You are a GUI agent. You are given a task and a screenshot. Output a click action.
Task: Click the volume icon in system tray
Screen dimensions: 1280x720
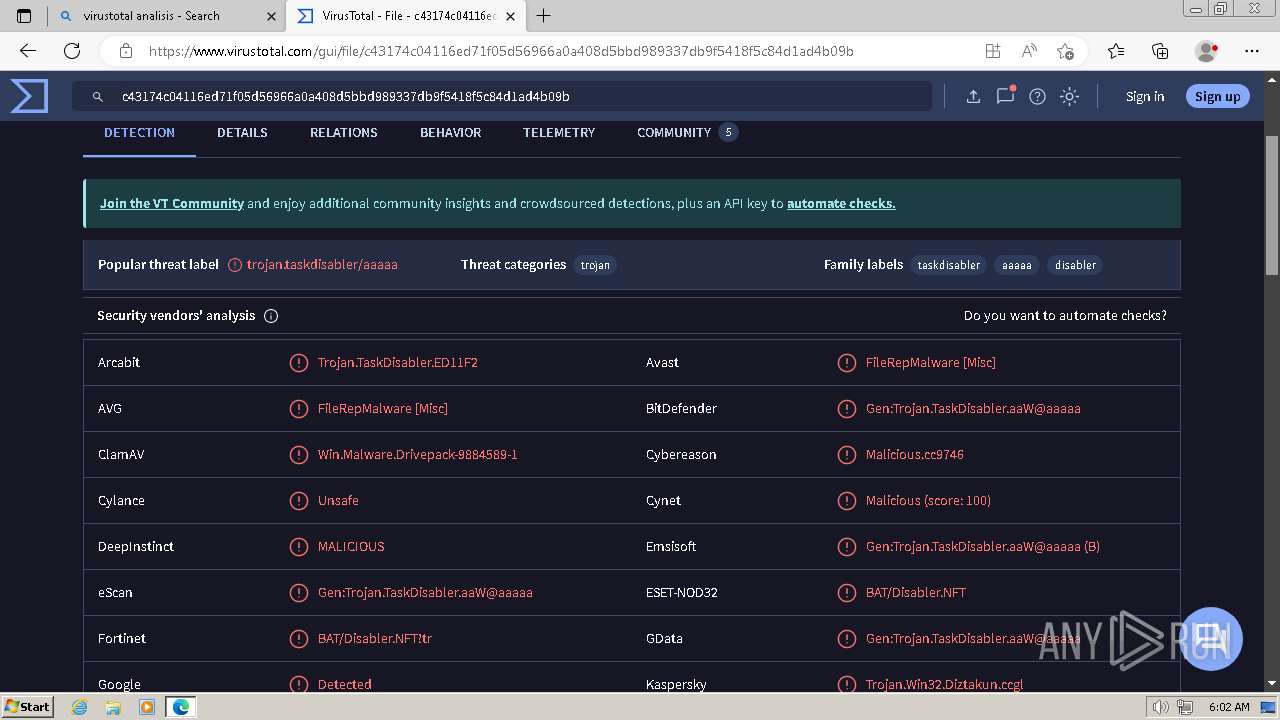tap(1161, 707)
